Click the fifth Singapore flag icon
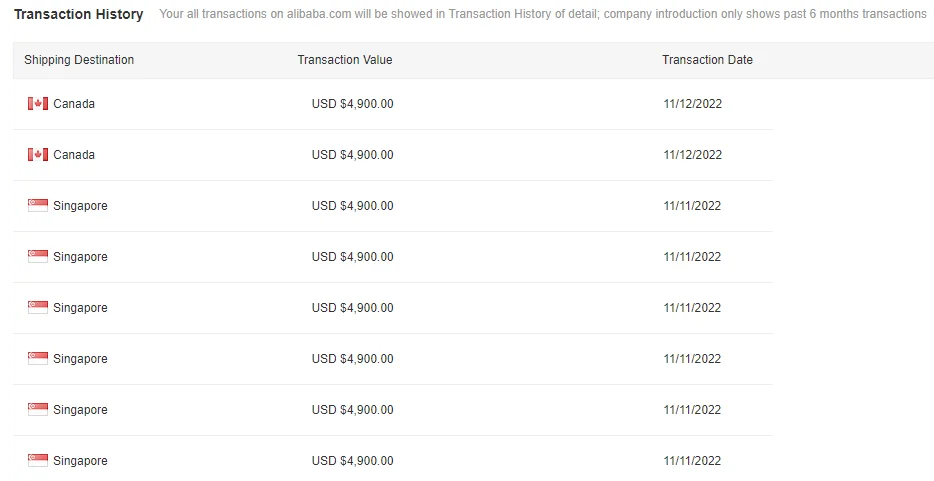934x481 pixels. 38,409
